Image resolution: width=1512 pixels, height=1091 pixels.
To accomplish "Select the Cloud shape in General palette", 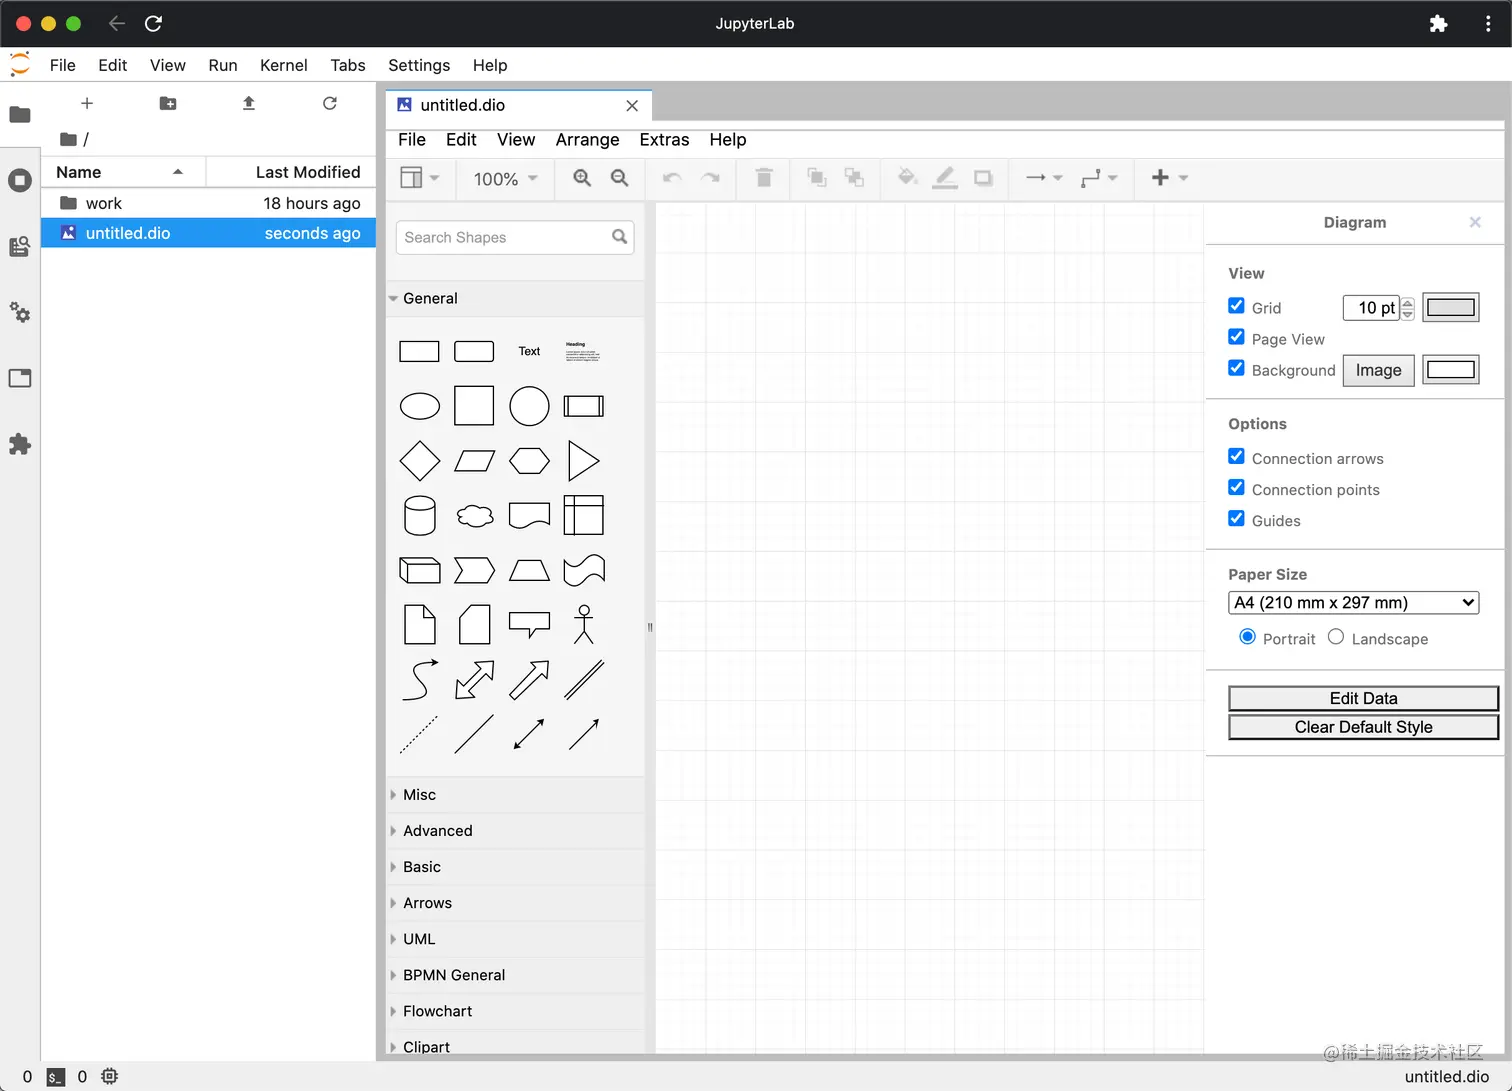I will [474, 516].
